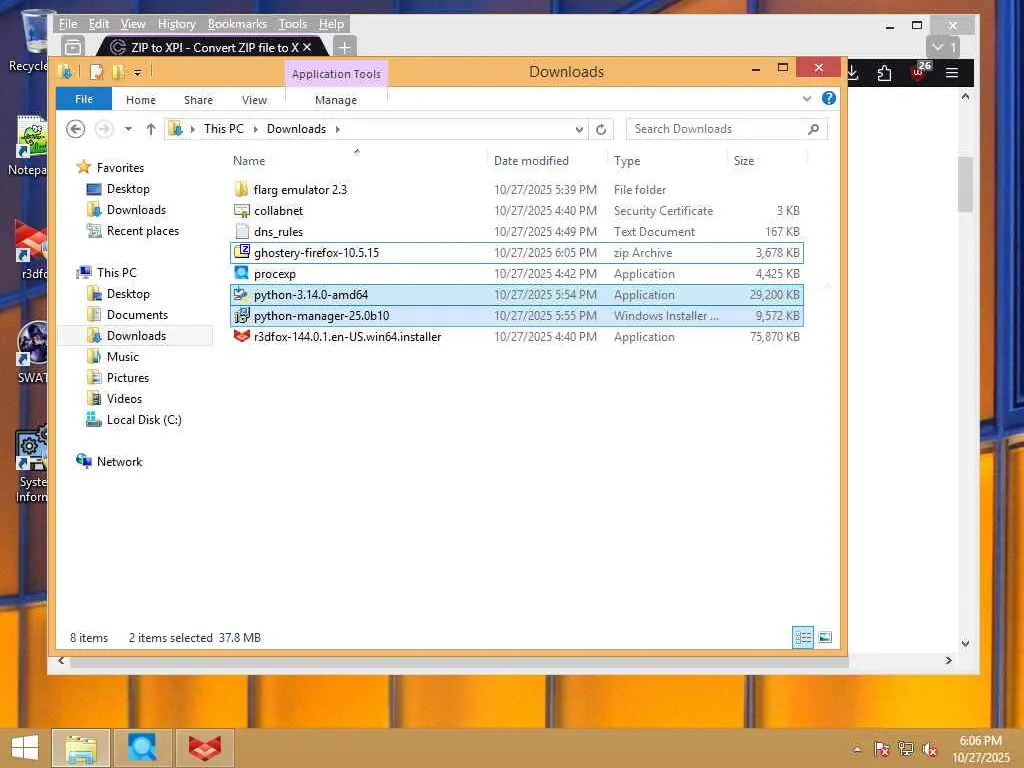The height and width of the screenshot is (768, 1024).
Task: Open the browser History menu
Action: point(176,24)
